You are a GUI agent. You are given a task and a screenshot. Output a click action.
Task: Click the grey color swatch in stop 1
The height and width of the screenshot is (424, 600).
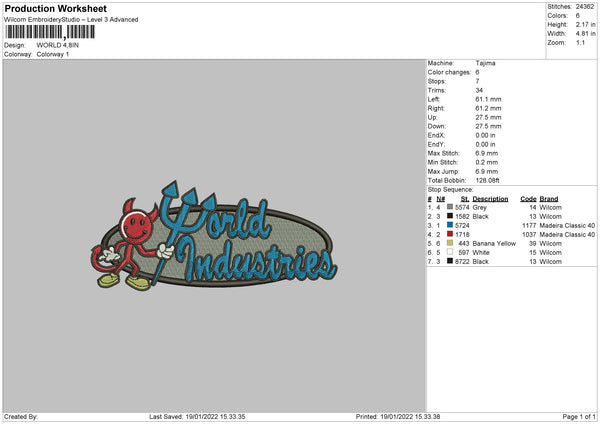pyautogui.click(x=450, y=207)
